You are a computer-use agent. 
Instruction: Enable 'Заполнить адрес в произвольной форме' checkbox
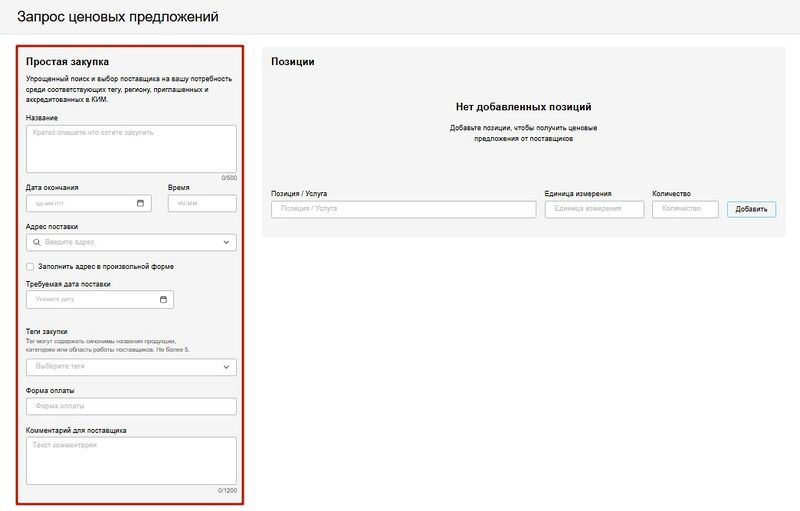click(30, 267)
